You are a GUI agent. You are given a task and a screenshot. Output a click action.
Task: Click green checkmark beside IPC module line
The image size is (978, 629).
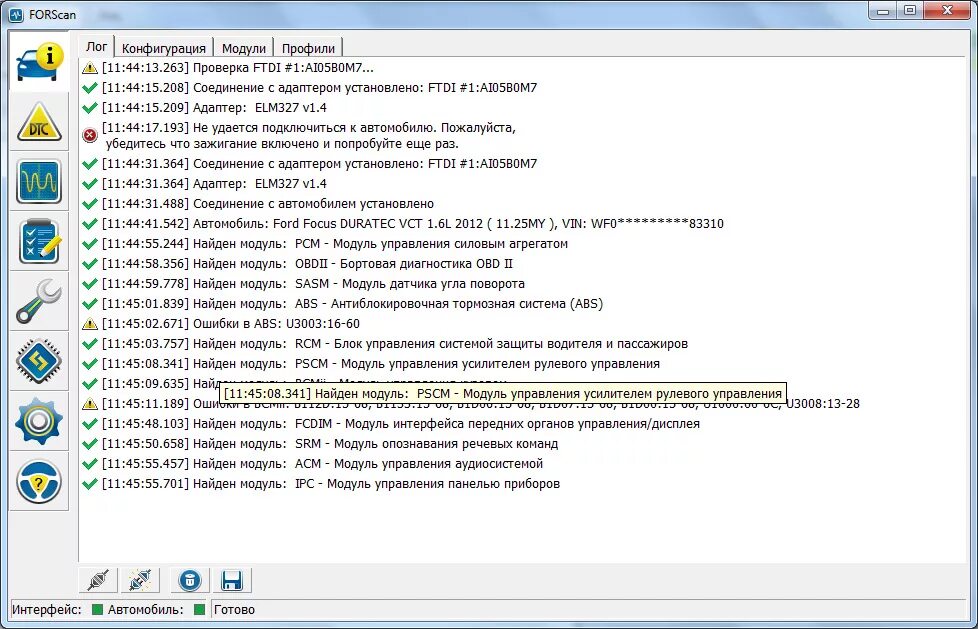[90, 484]
